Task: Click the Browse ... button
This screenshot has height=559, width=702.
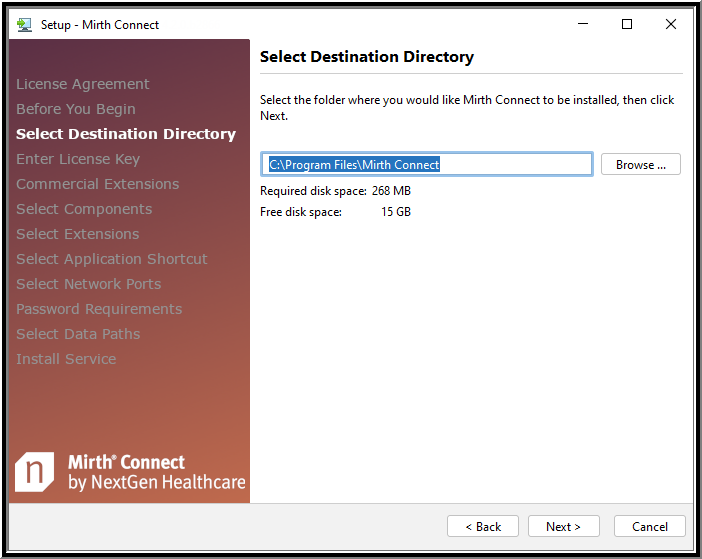Action: tap(640, 164)
